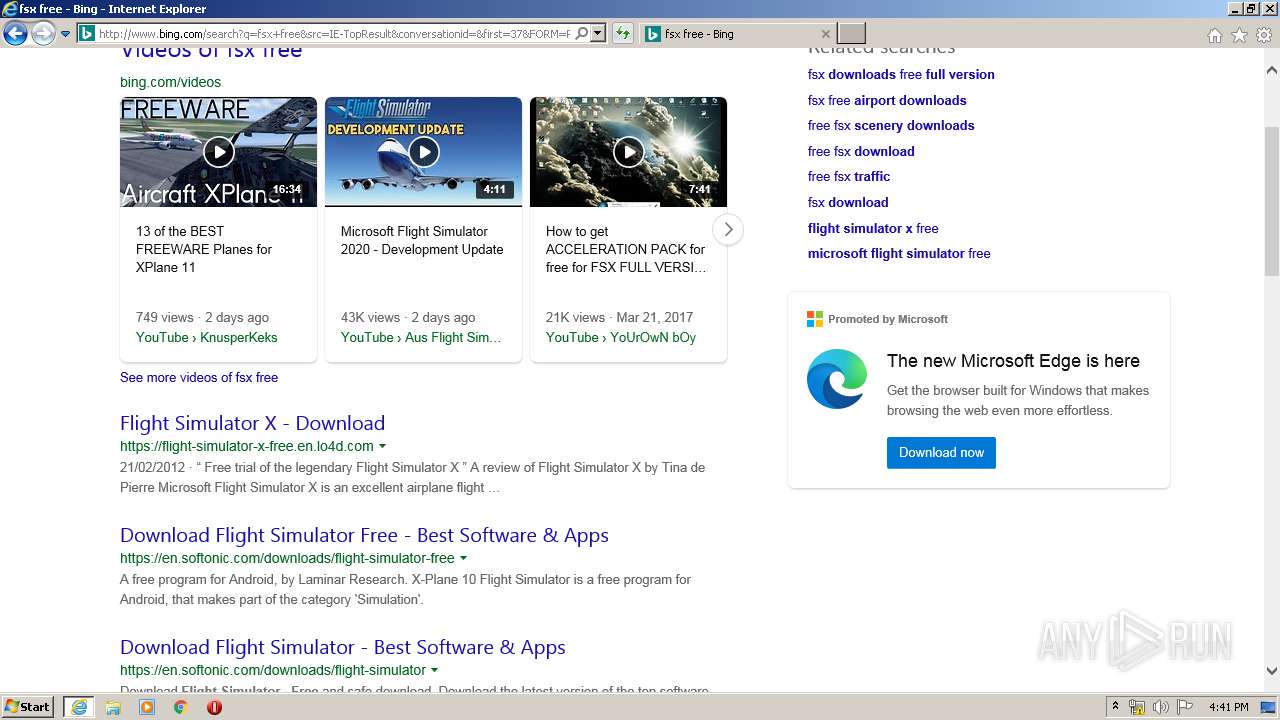Show next videos with carousel arrow

(728, 229)
